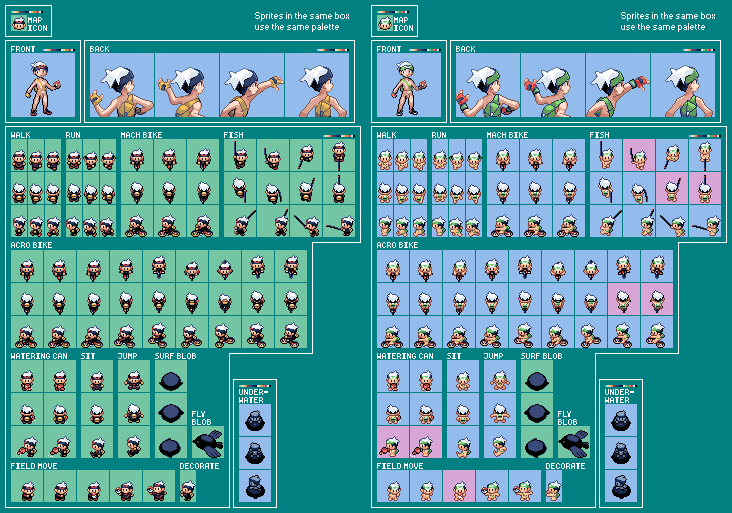732x513 pixels.
Task: Click first FIELD MOVE frame on red-headband sheet
Action: point(27,486)
